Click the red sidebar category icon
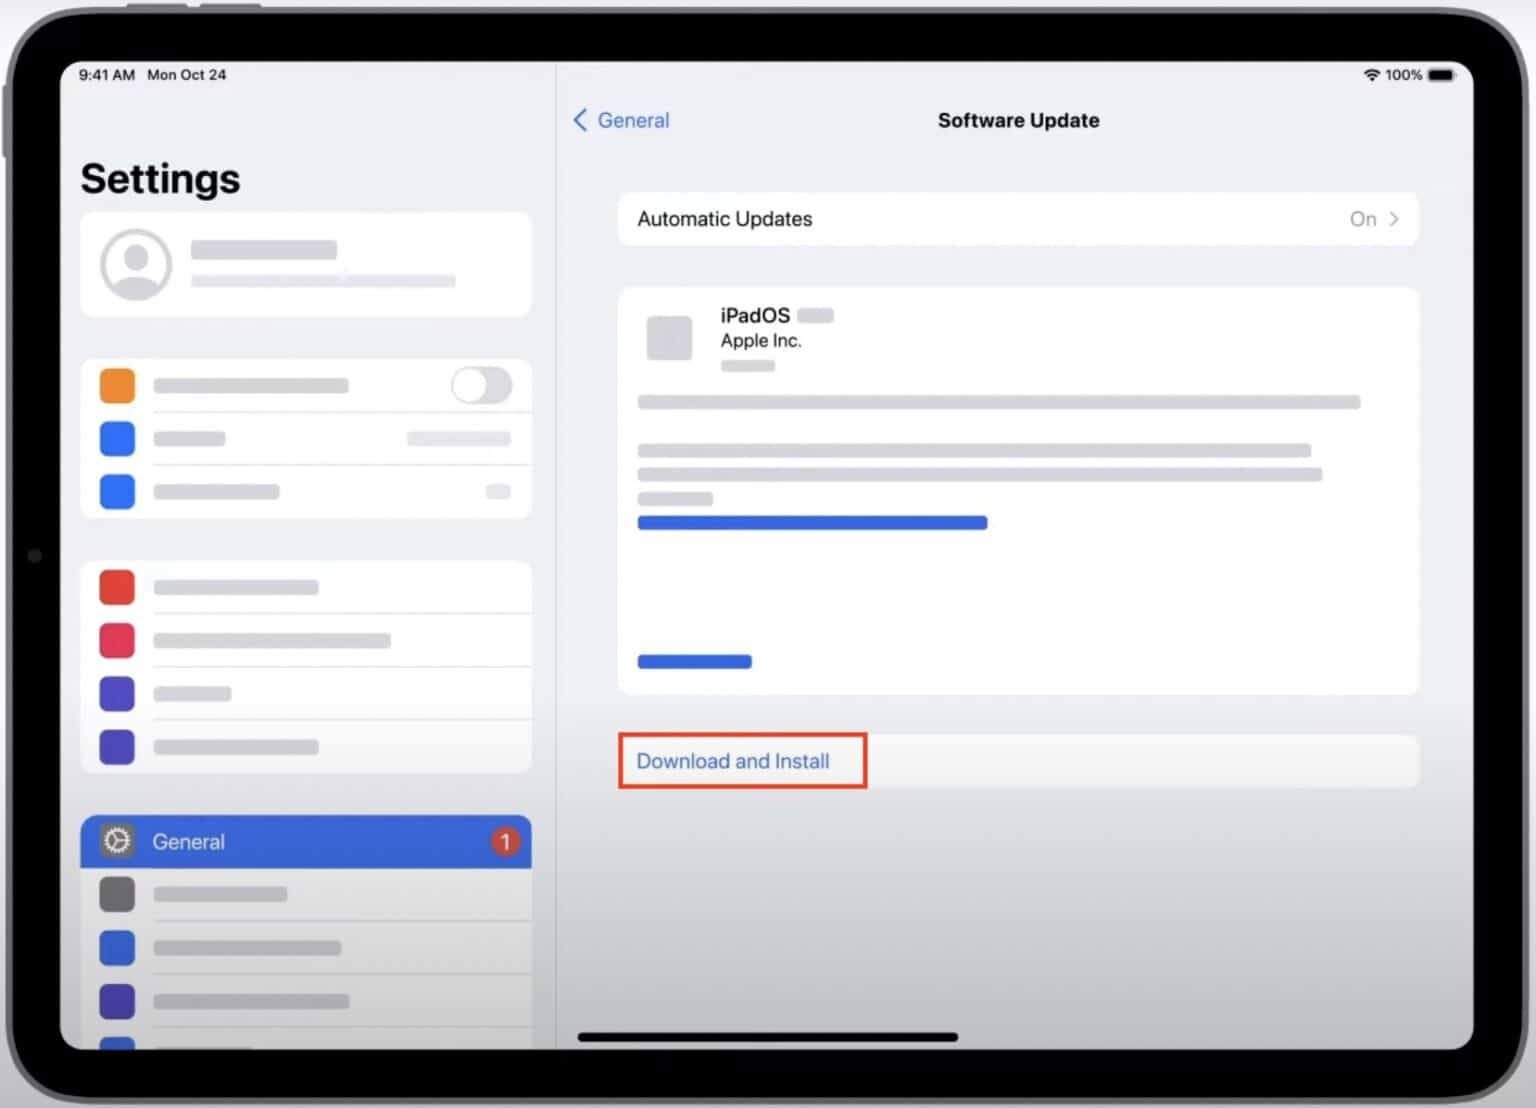The image size is (1536, 1108). click(x=117, y=587)
